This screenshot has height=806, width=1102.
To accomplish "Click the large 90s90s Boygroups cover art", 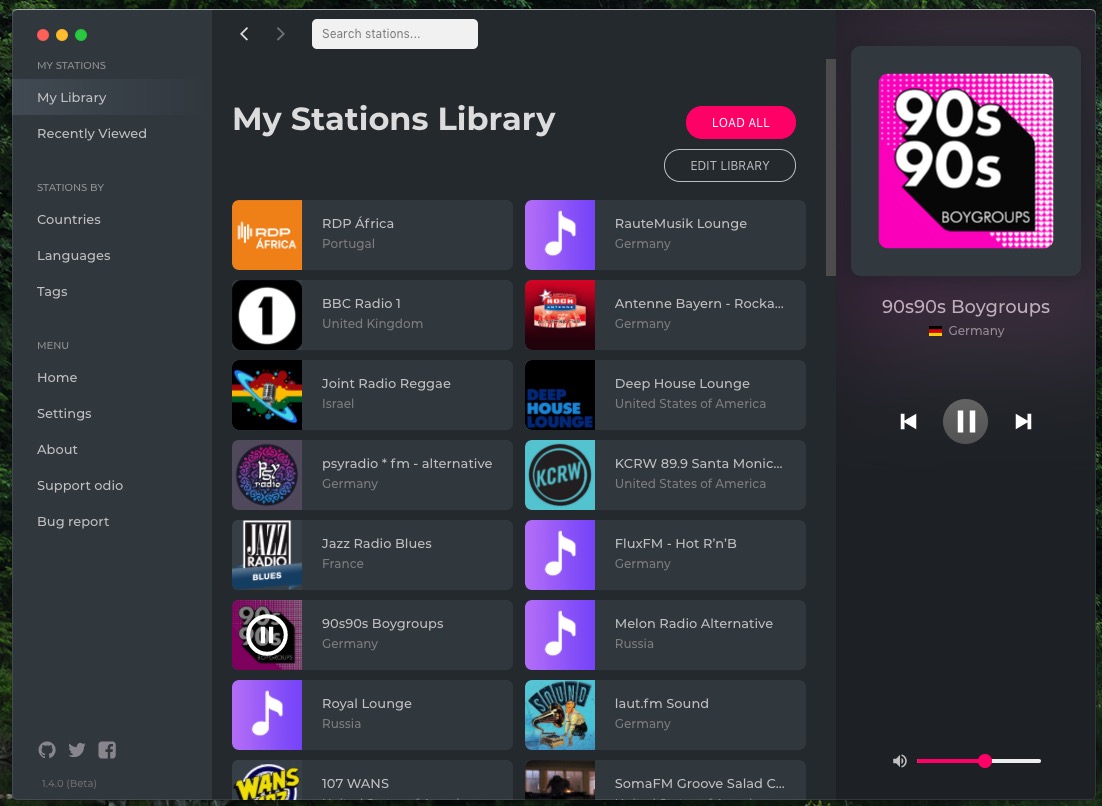I will [x=966, y=161].
